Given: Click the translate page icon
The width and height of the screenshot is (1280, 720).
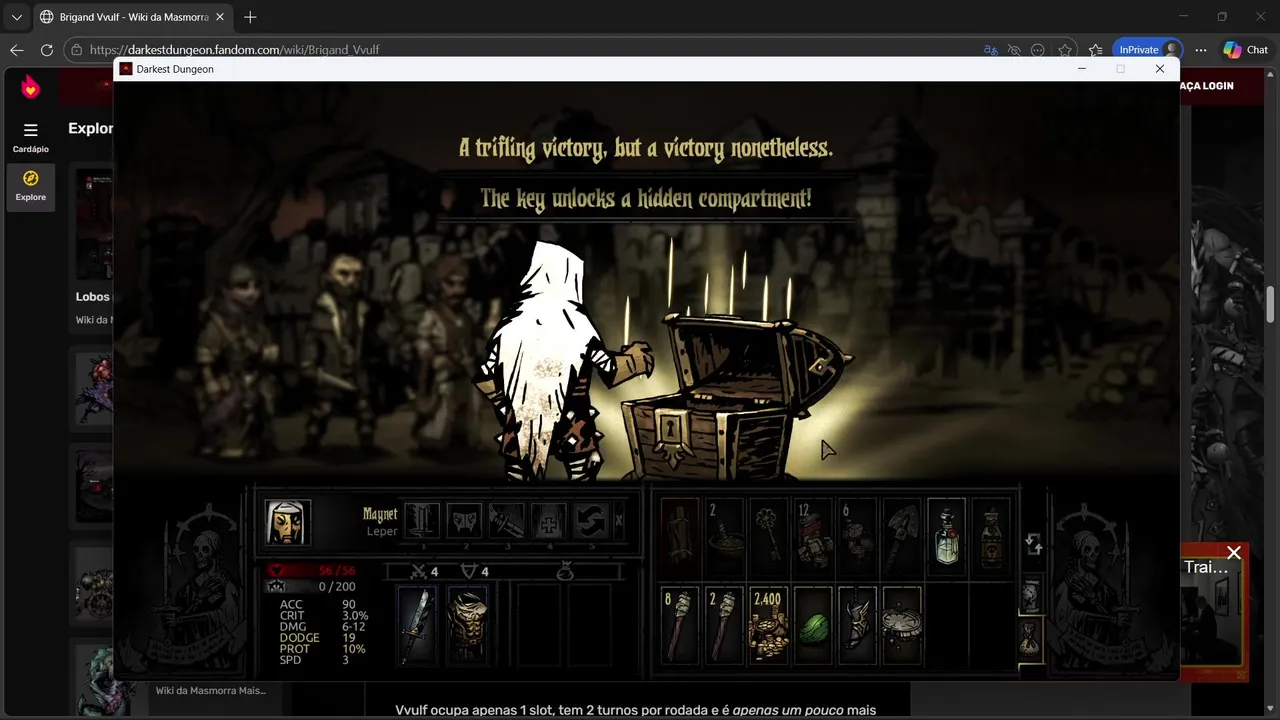Looking at the screenshot, I should (990, 50).
